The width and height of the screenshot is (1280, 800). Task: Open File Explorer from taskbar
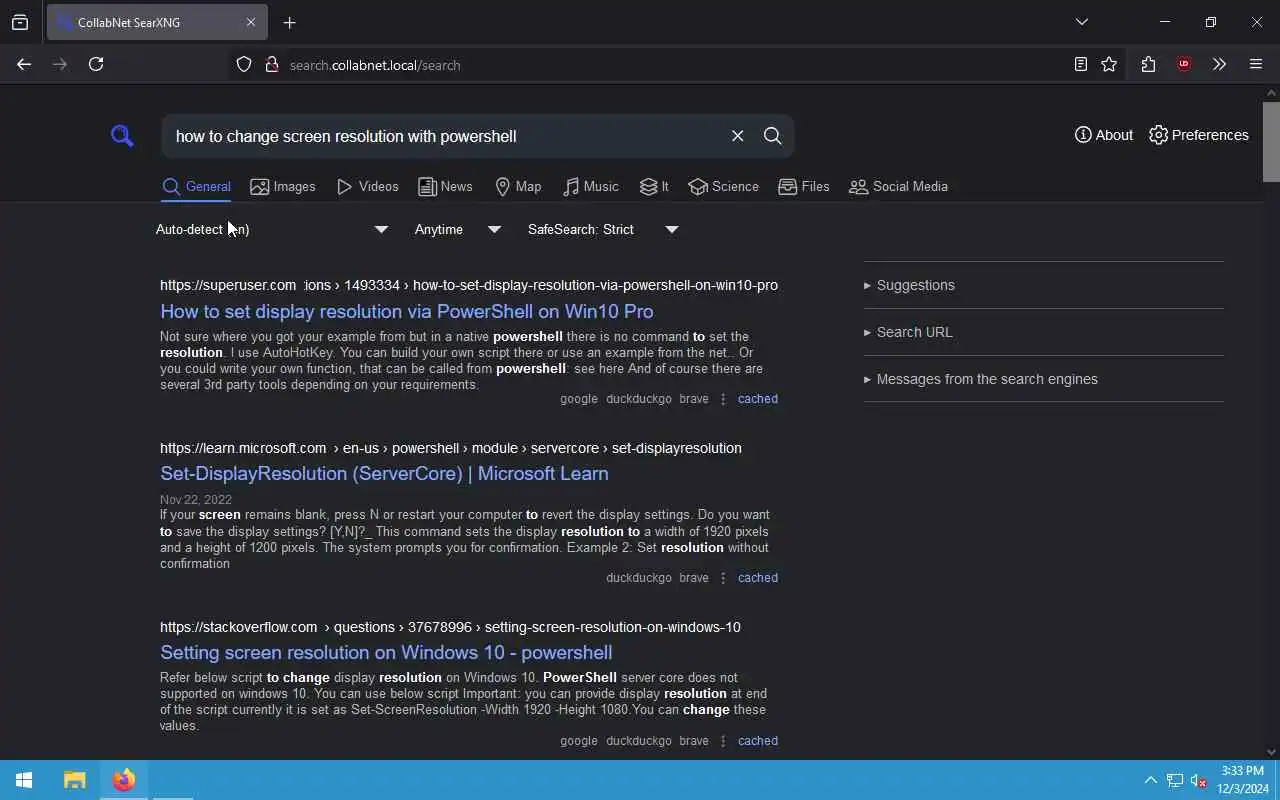click(x=74, y=780)
